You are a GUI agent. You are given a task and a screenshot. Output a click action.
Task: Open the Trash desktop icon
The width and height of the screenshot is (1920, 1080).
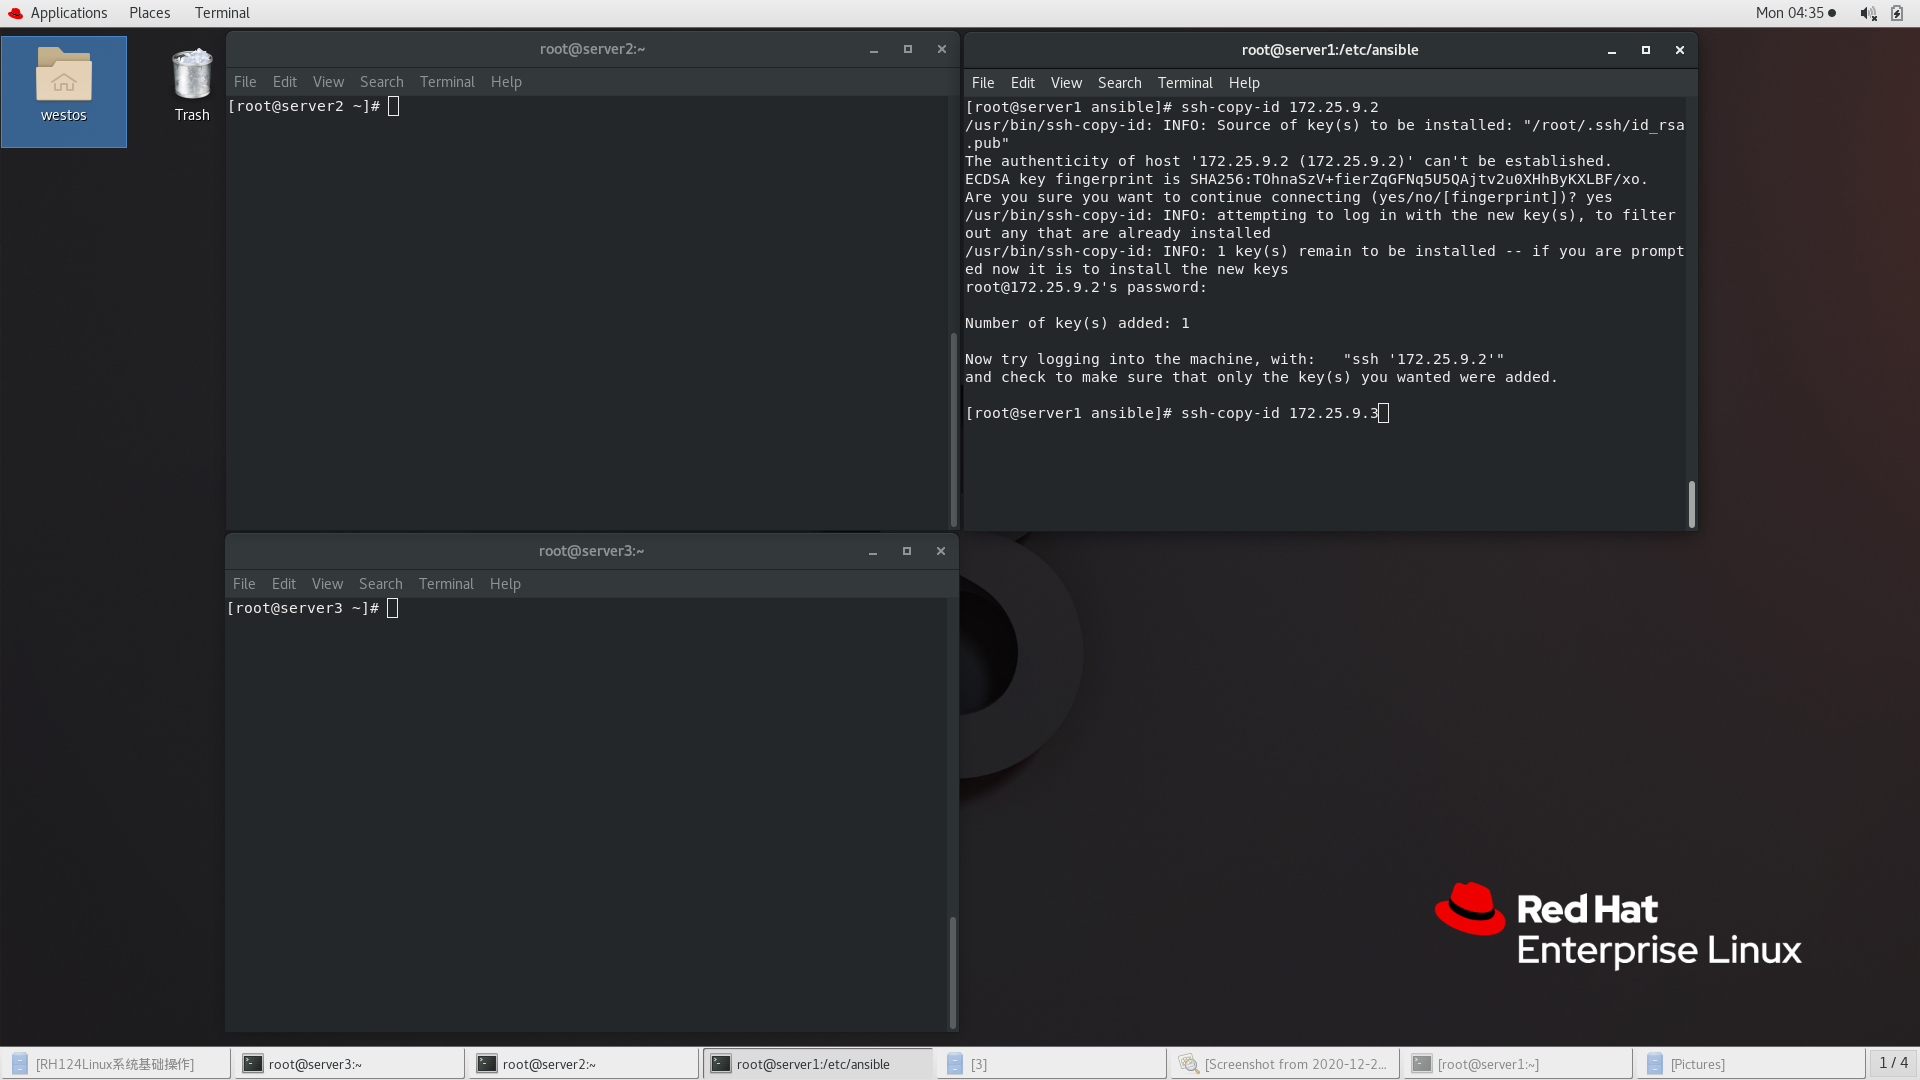[191, 76]
